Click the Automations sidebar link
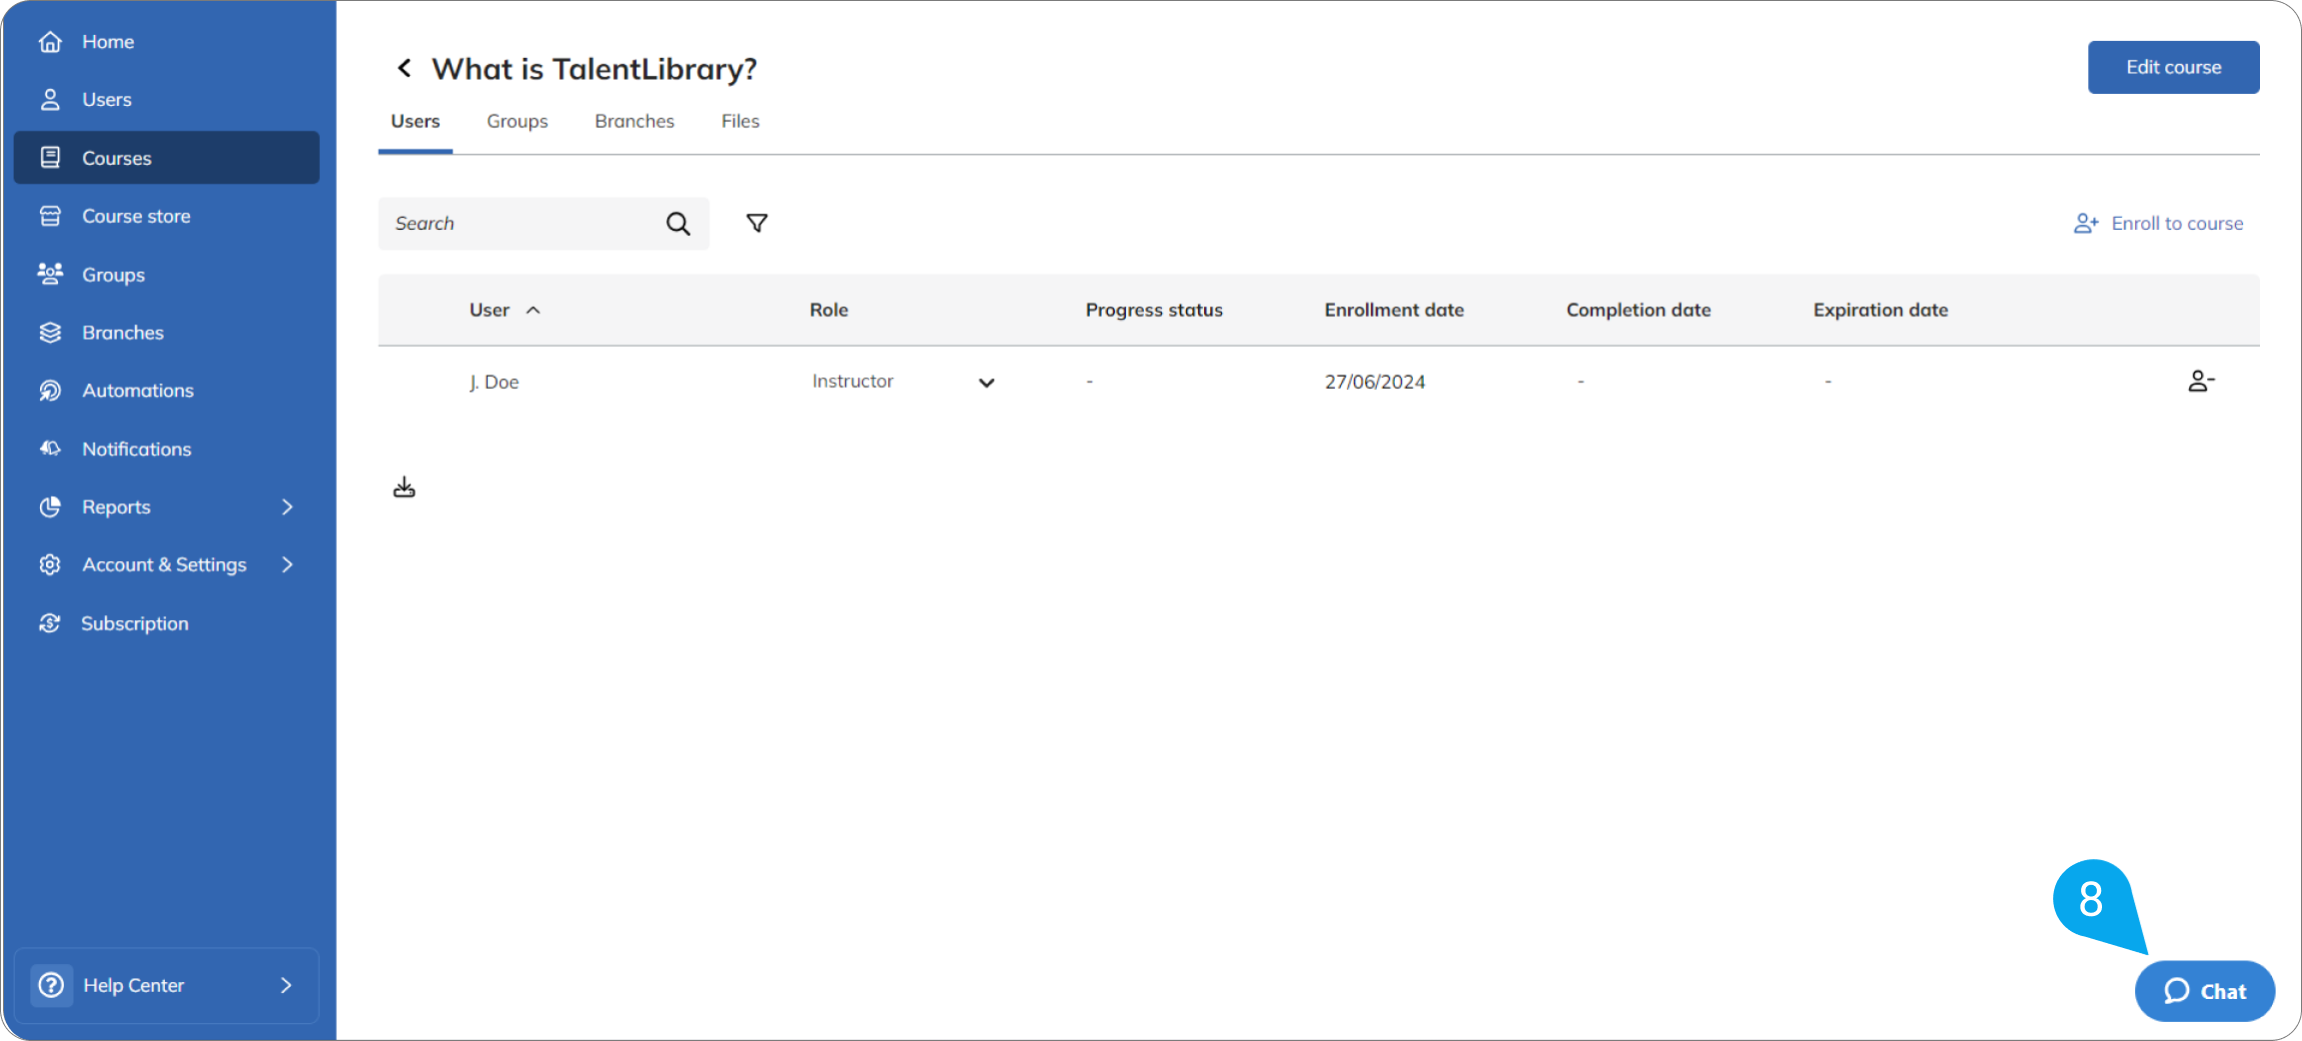This screenshot has width=2302, height=1041. point(167,391)
